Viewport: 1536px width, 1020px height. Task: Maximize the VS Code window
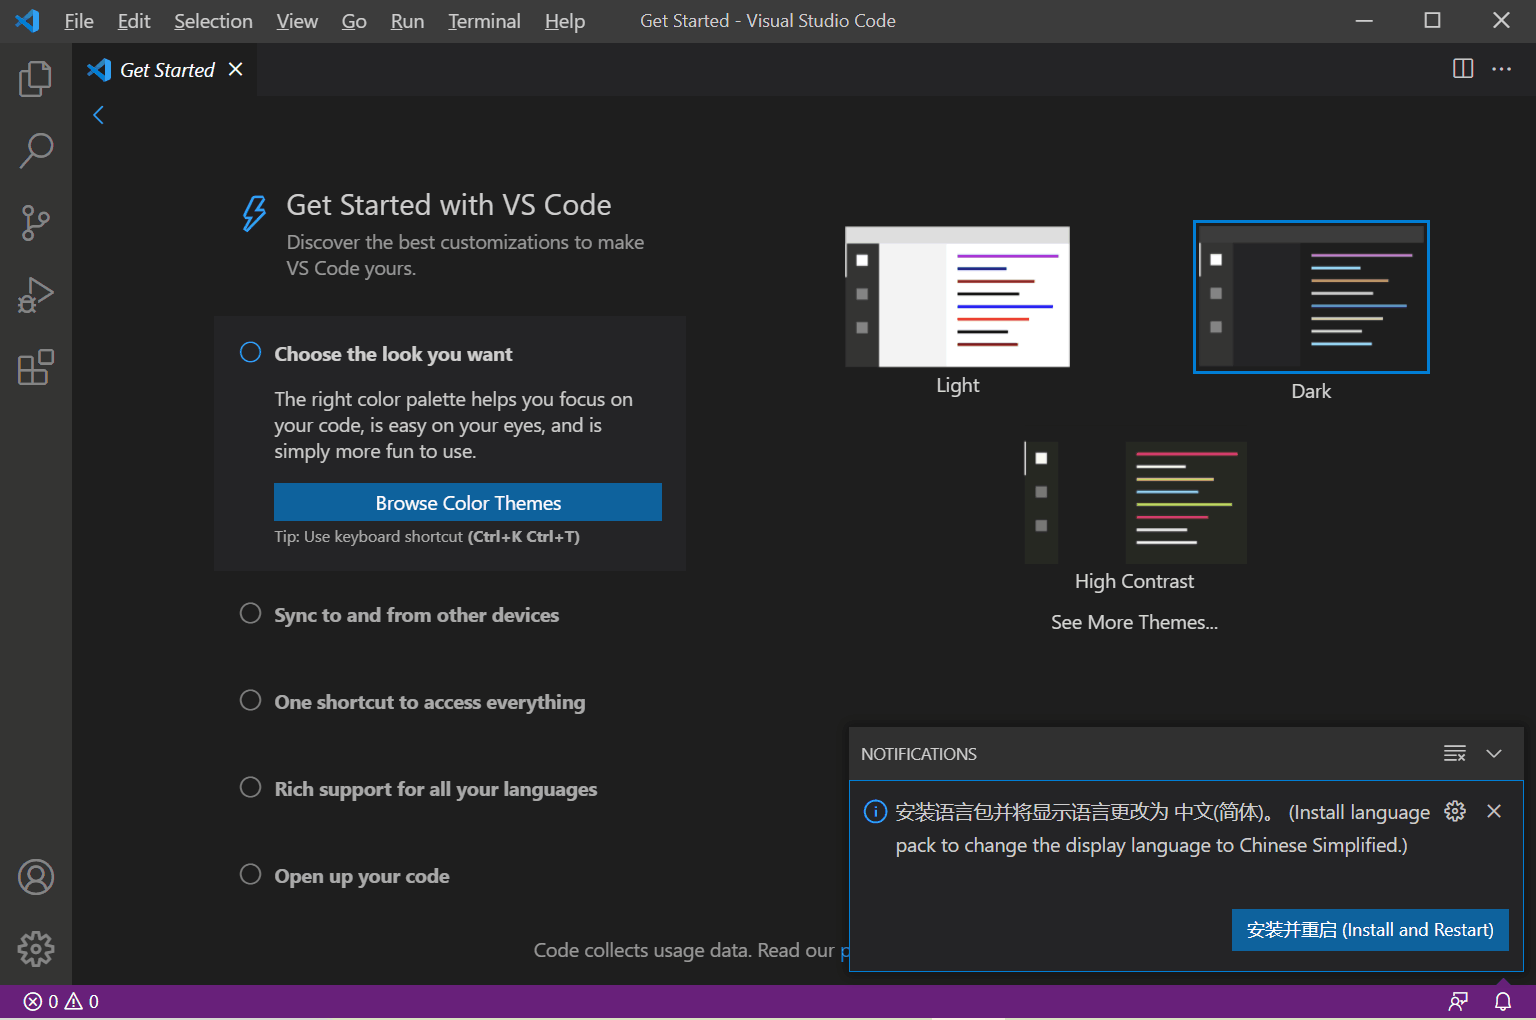point(1432,20)
